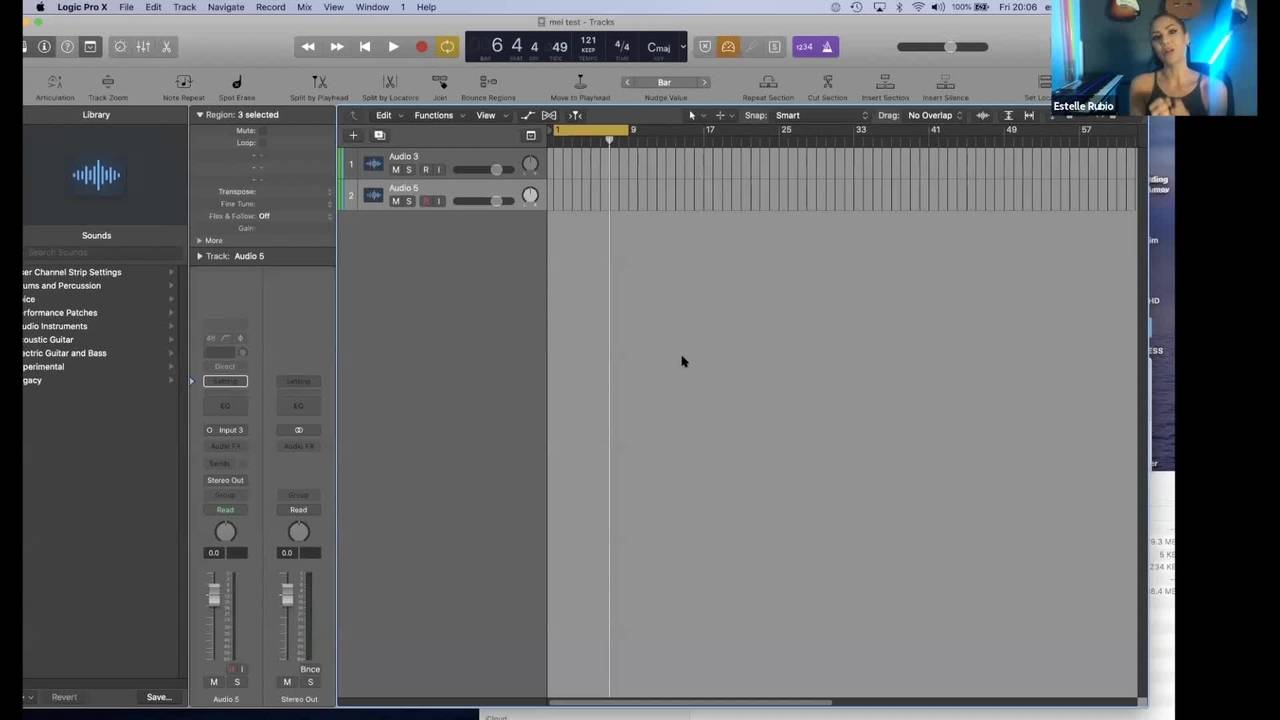Fast forward the playhead
Viewport: 1280px width, 720px height.
coord(337,47)
